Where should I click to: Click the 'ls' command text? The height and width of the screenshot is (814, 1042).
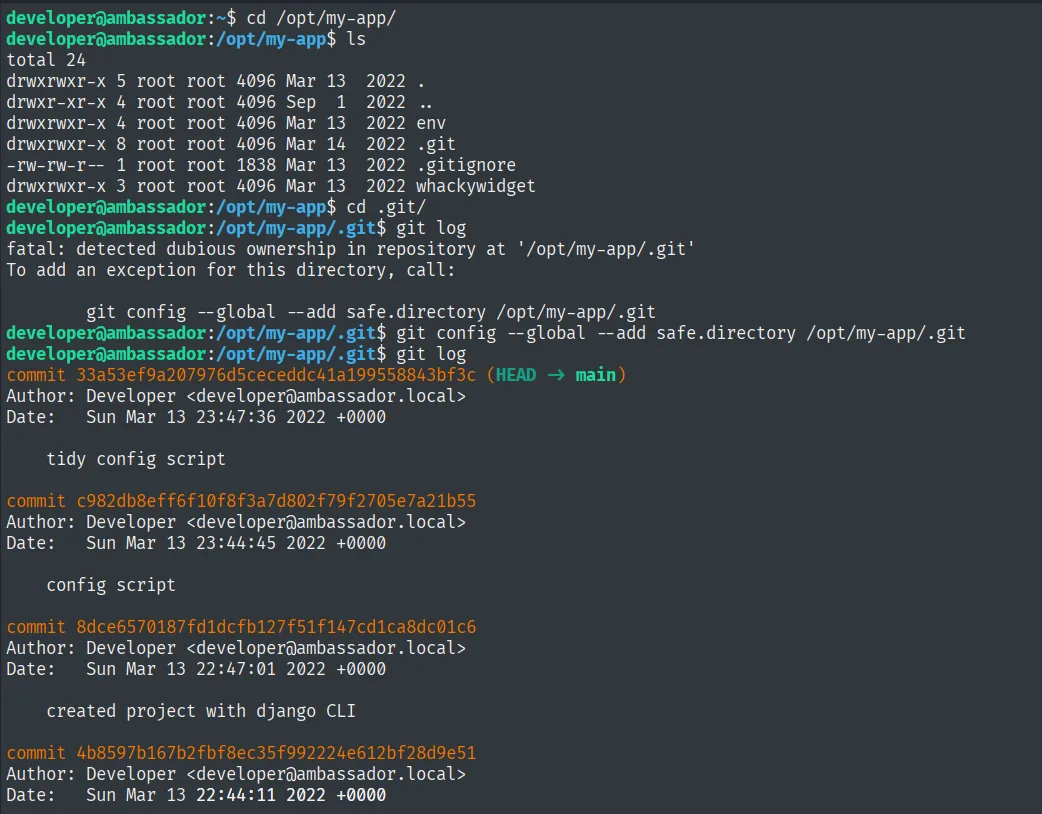(356, 39)
